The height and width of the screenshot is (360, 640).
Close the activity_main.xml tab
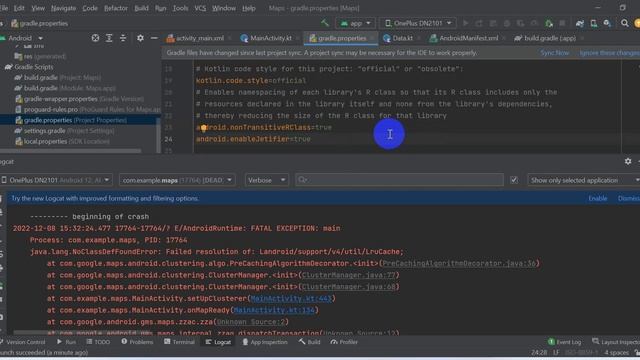click(x=230, y=38)
